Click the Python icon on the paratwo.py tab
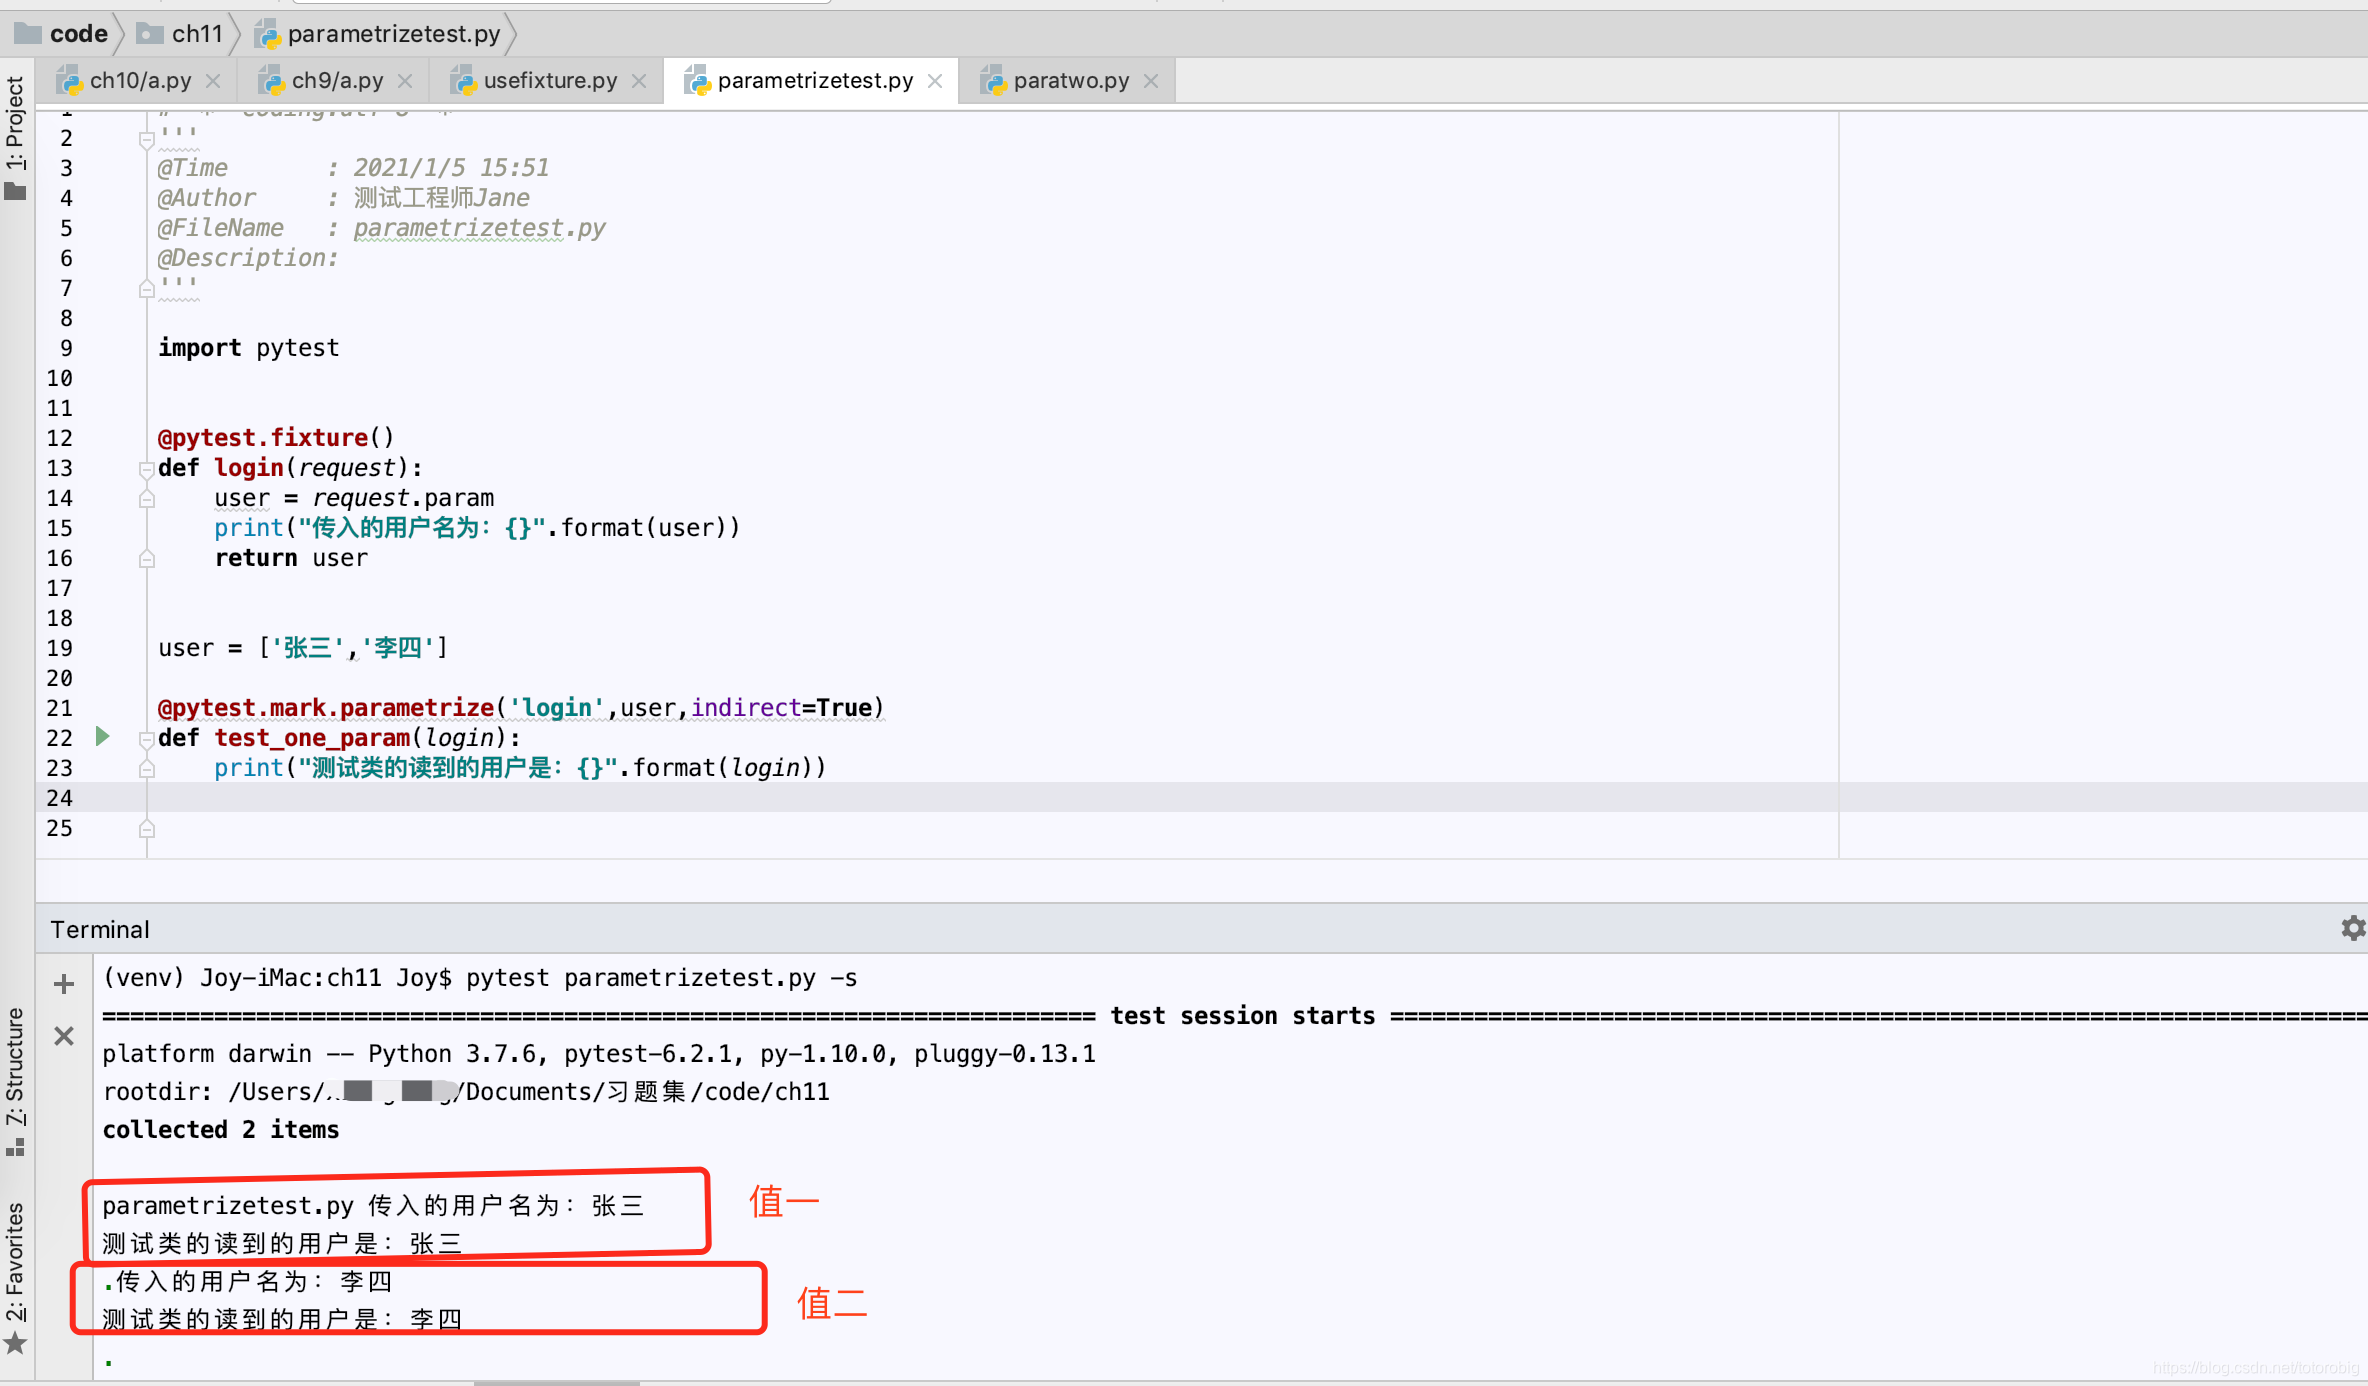This screenshot has height=1386, width=2368. [x=992, y=80]
